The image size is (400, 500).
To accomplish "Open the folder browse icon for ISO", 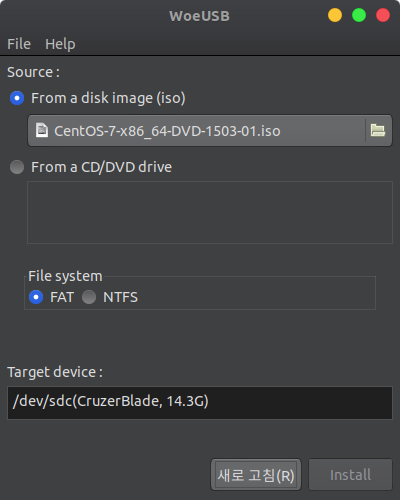I will 378,130.
